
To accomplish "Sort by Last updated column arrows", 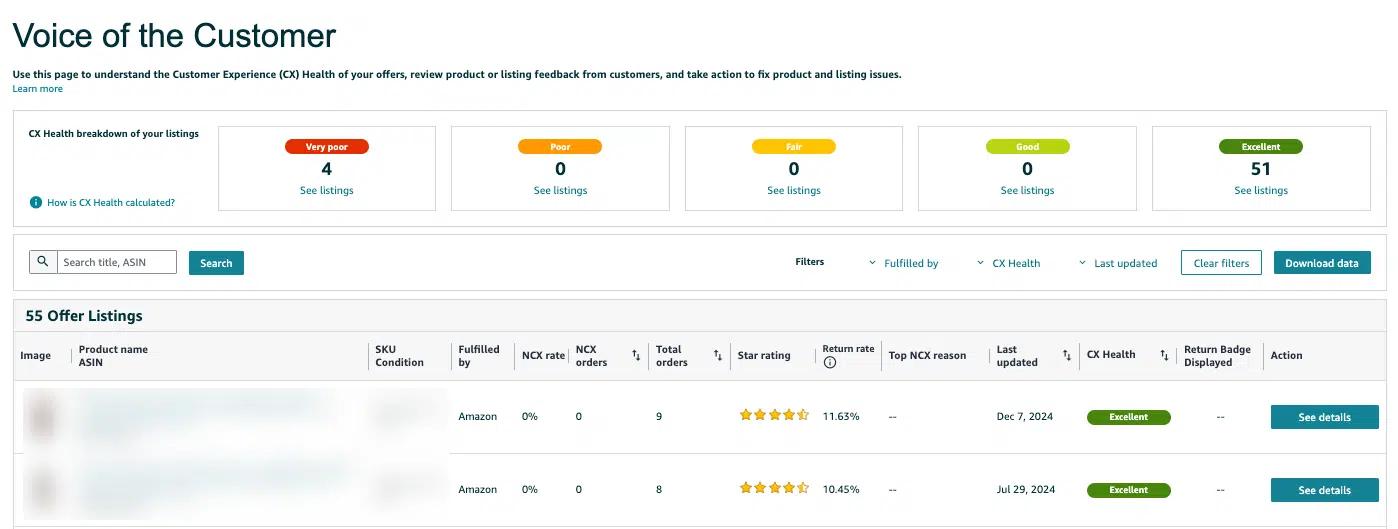I will pyautogui.click(x=1067, y=355).
